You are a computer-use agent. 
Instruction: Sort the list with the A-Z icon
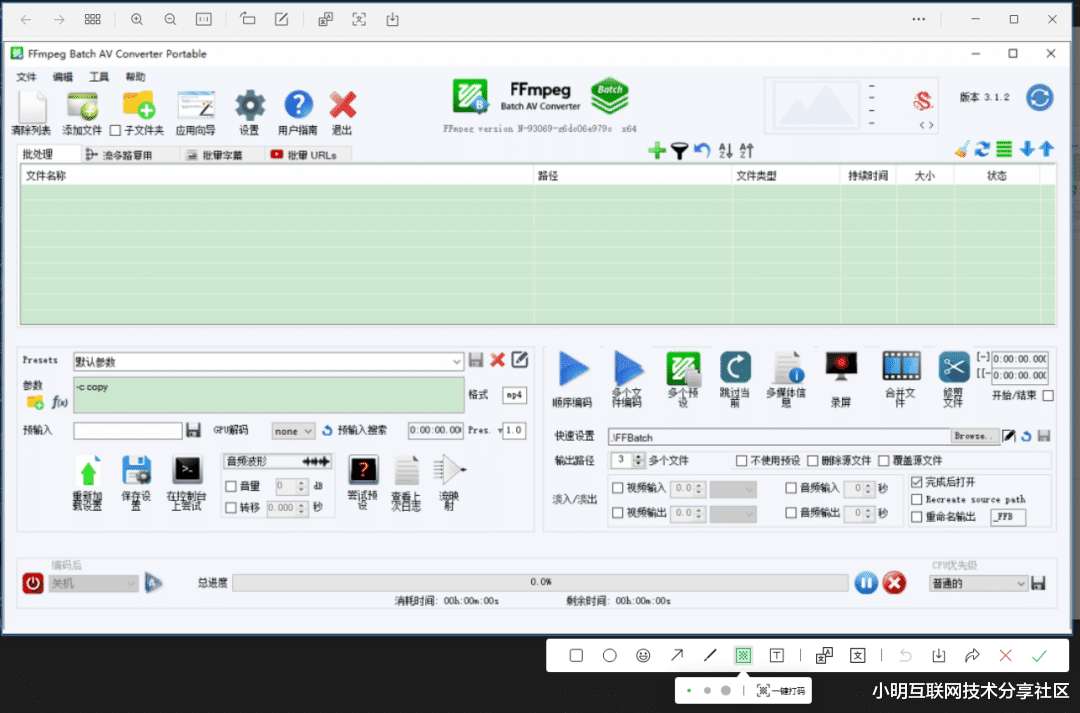(x=725, y=150)
